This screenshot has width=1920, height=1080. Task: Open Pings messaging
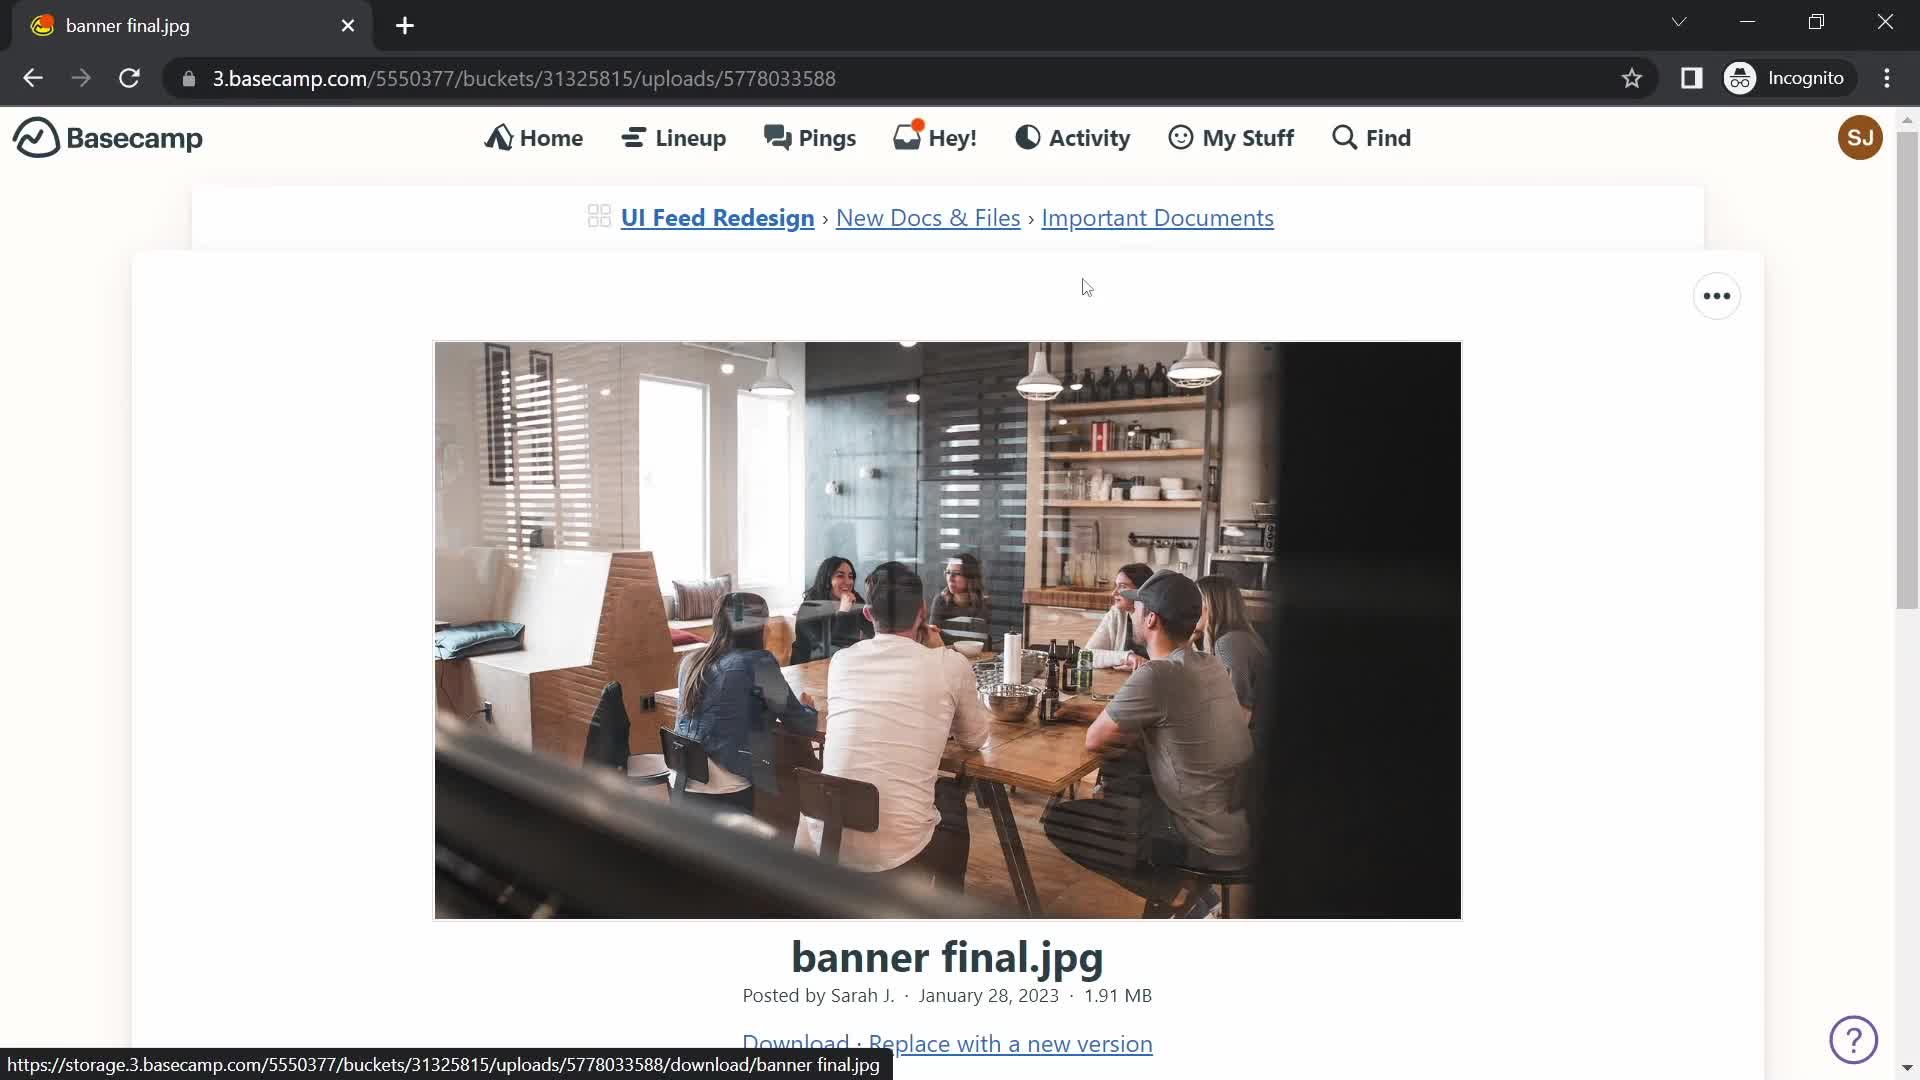tap(810, 137)
